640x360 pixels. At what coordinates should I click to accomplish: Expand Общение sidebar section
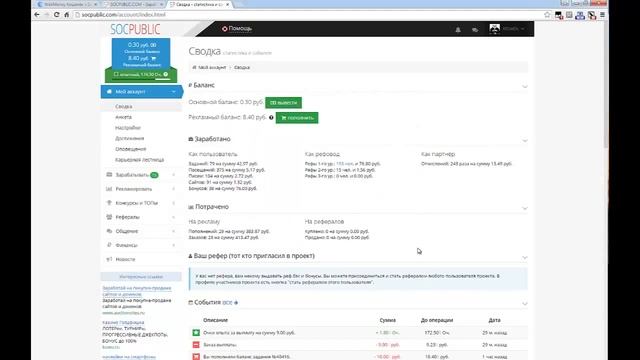pos(142,231)
